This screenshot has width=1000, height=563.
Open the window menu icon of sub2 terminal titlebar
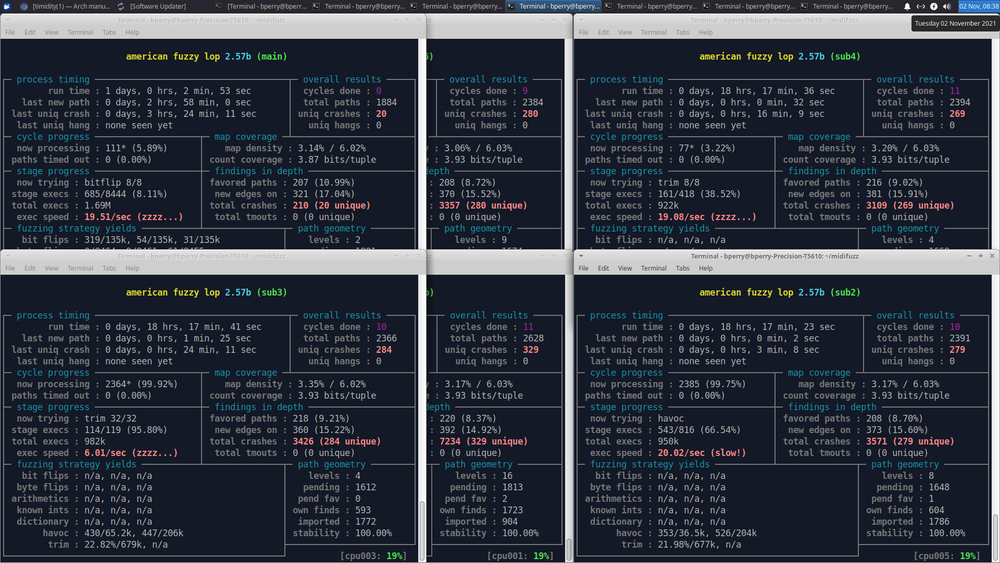581,256
